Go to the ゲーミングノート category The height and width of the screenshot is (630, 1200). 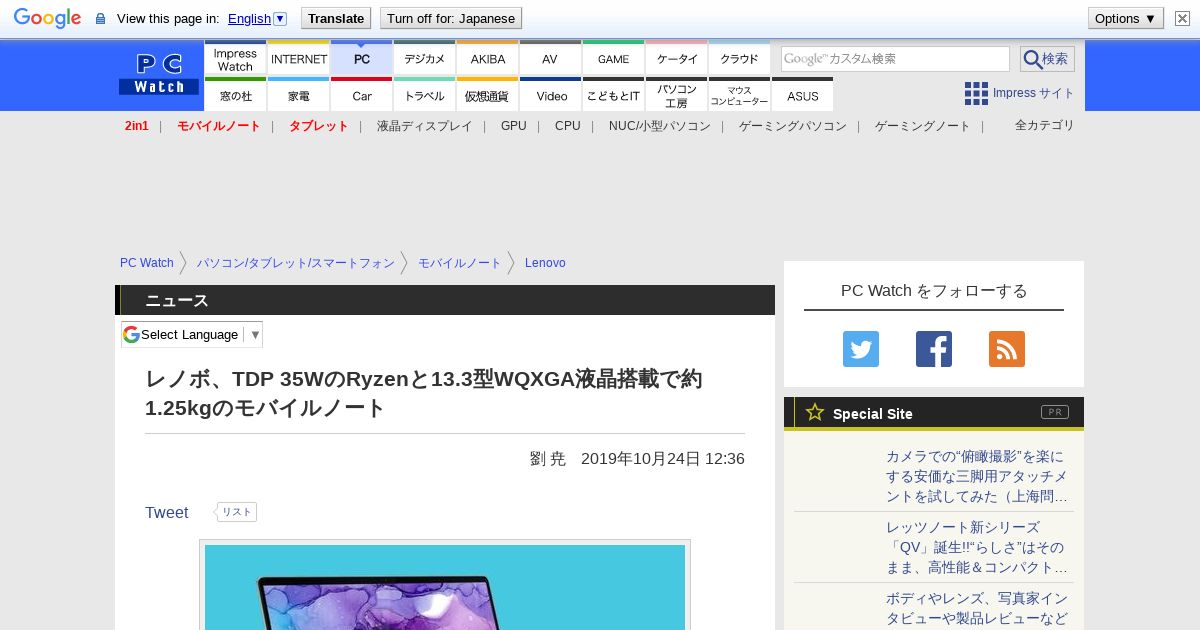[x=922, y=126]
